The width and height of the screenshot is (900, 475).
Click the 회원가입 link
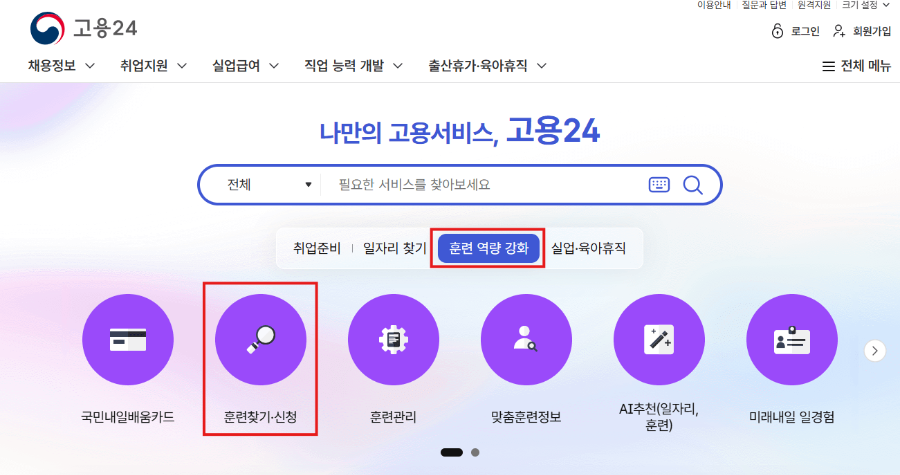(872, 31)
